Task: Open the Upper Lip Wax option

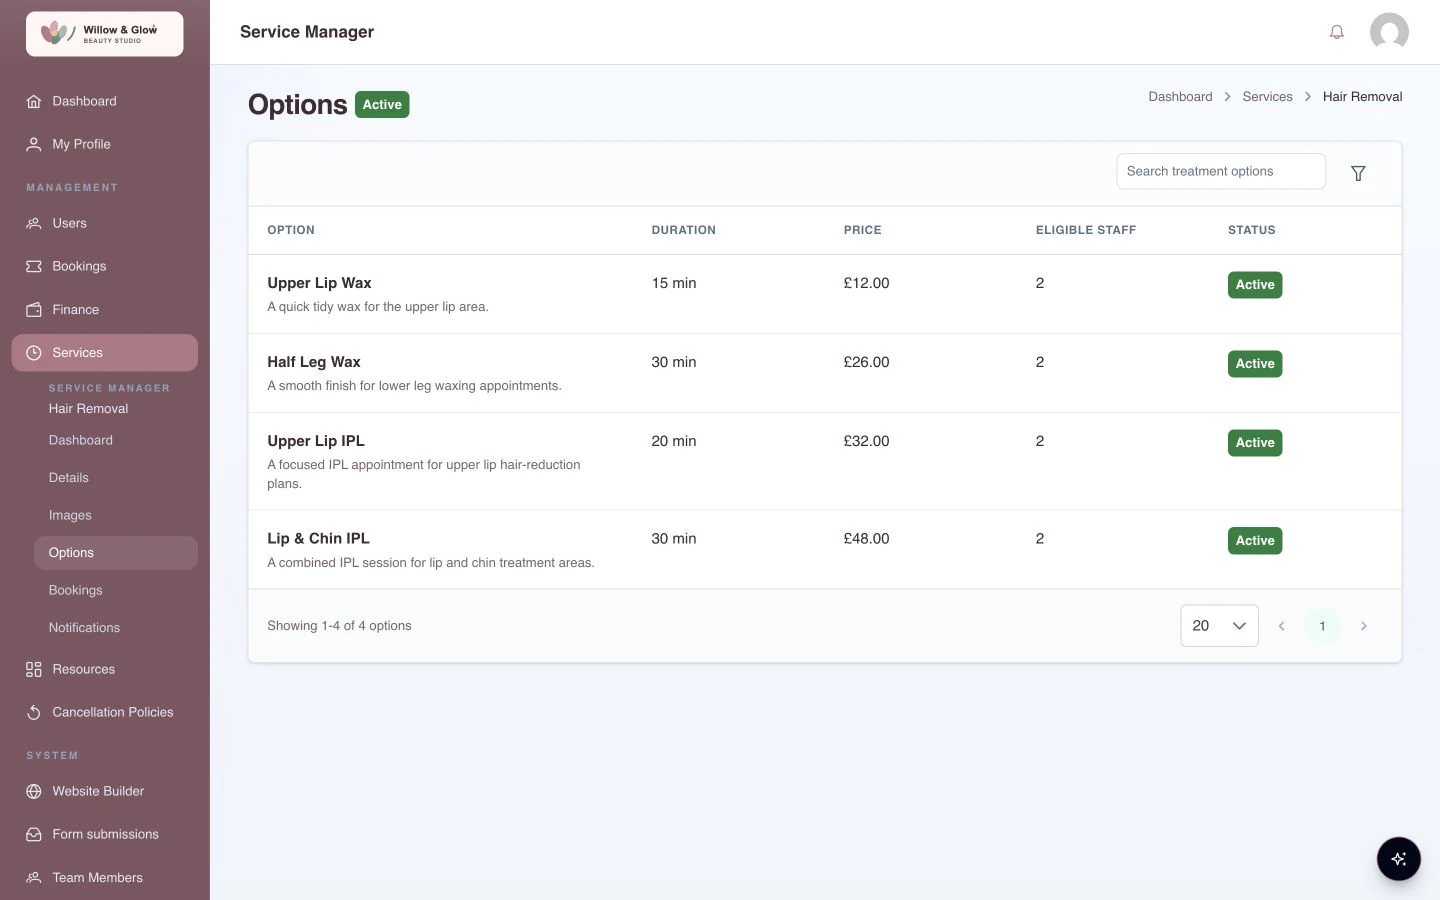Action: click(x=319, y=283)
